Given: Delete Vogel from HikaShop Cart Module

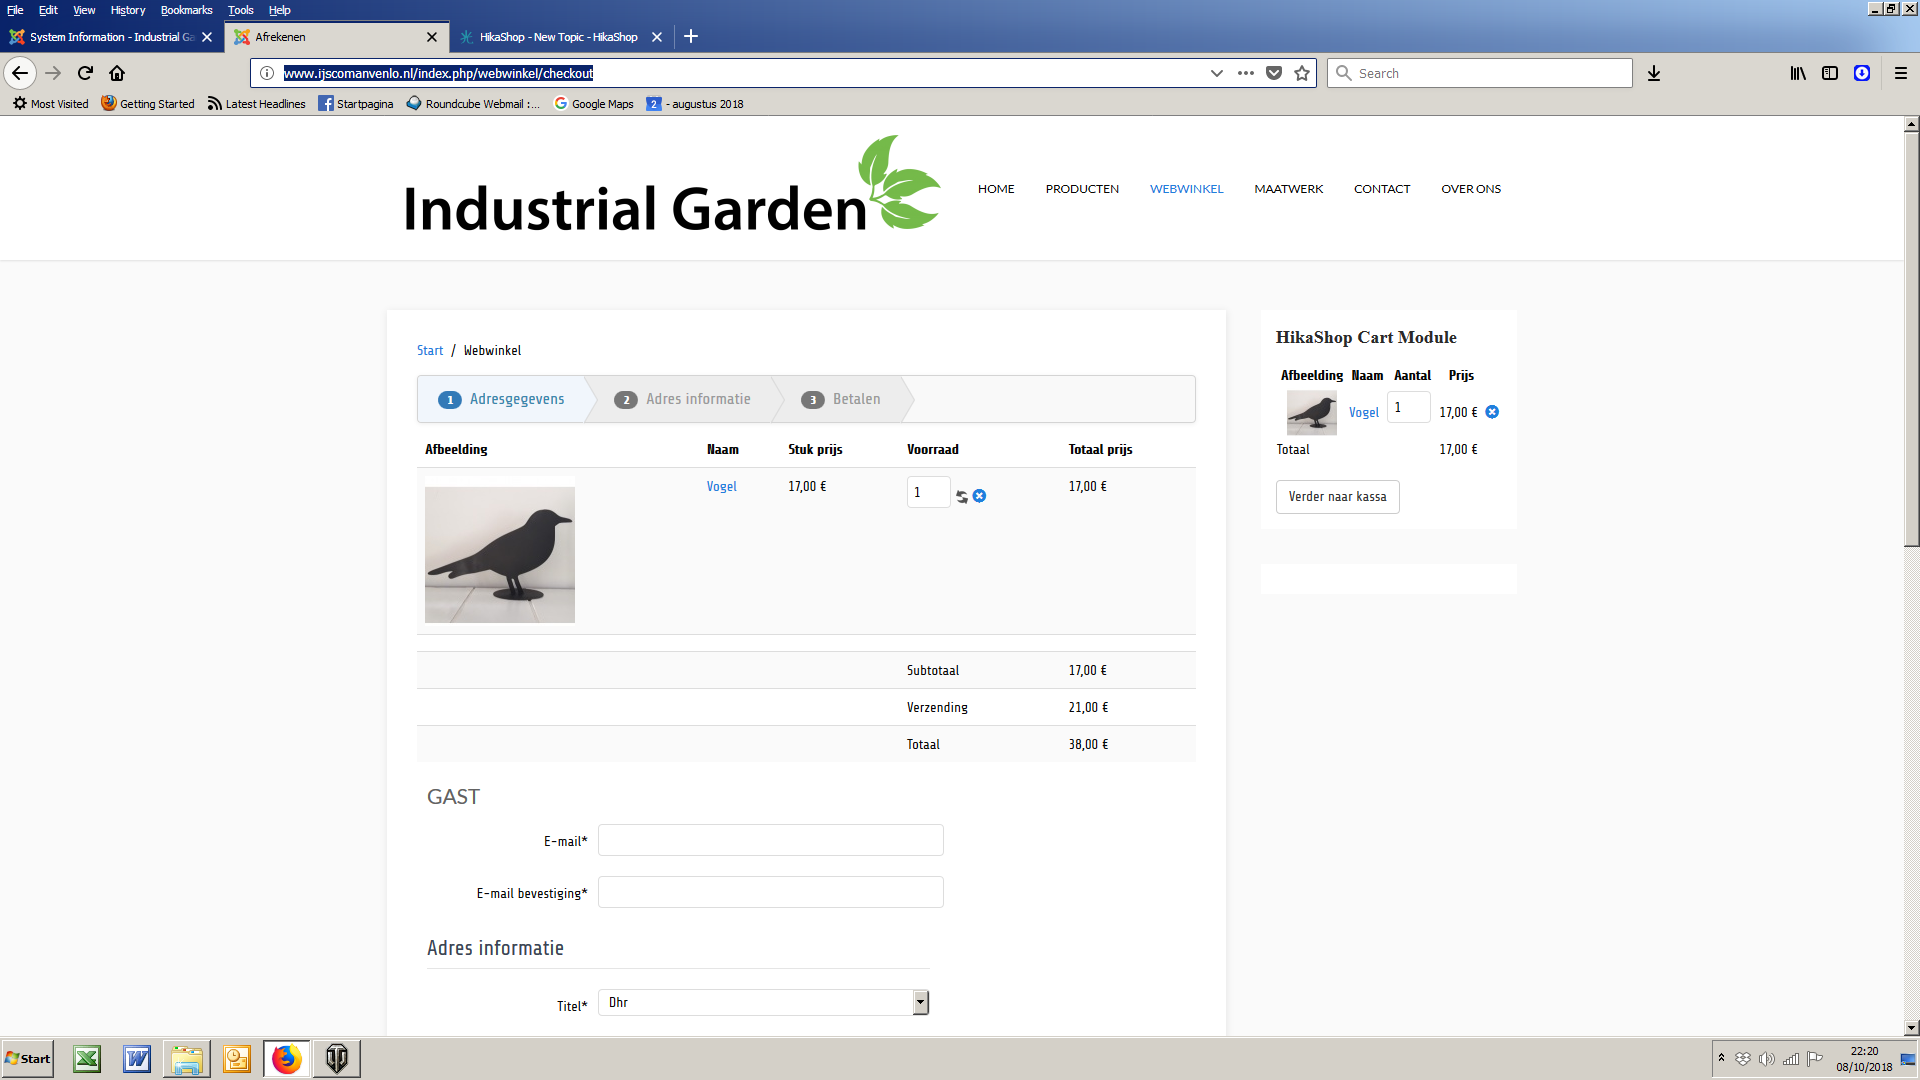Looking at the screenshot, I should [x=1492, y=412].
